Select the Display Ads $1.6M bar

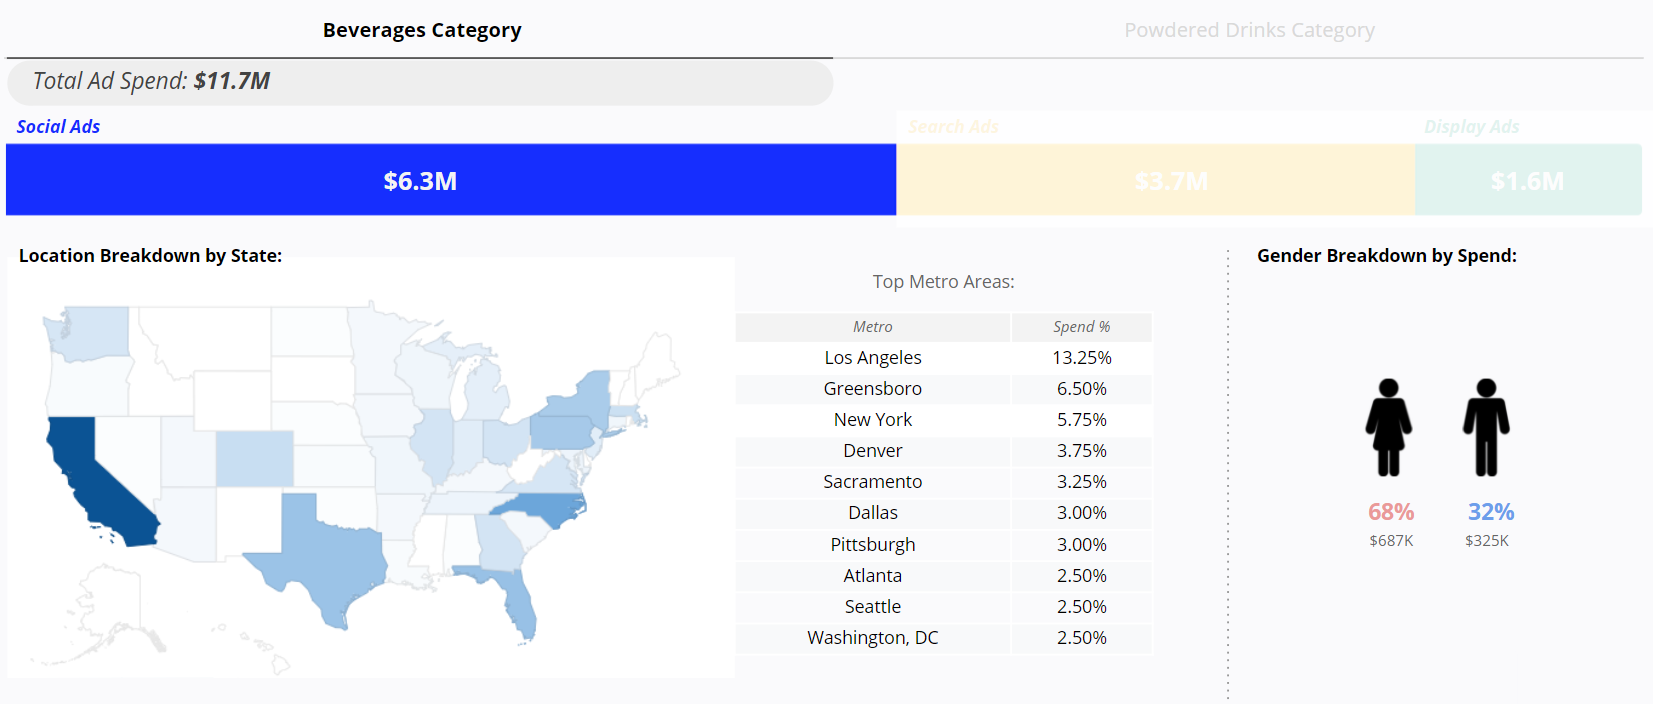pos(1527,180)
